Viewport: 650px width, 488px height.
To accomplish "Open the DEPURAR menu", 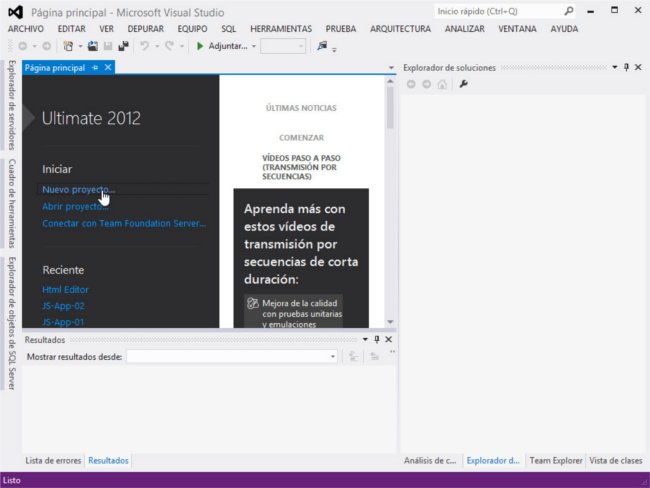I will tap(146, 29).
